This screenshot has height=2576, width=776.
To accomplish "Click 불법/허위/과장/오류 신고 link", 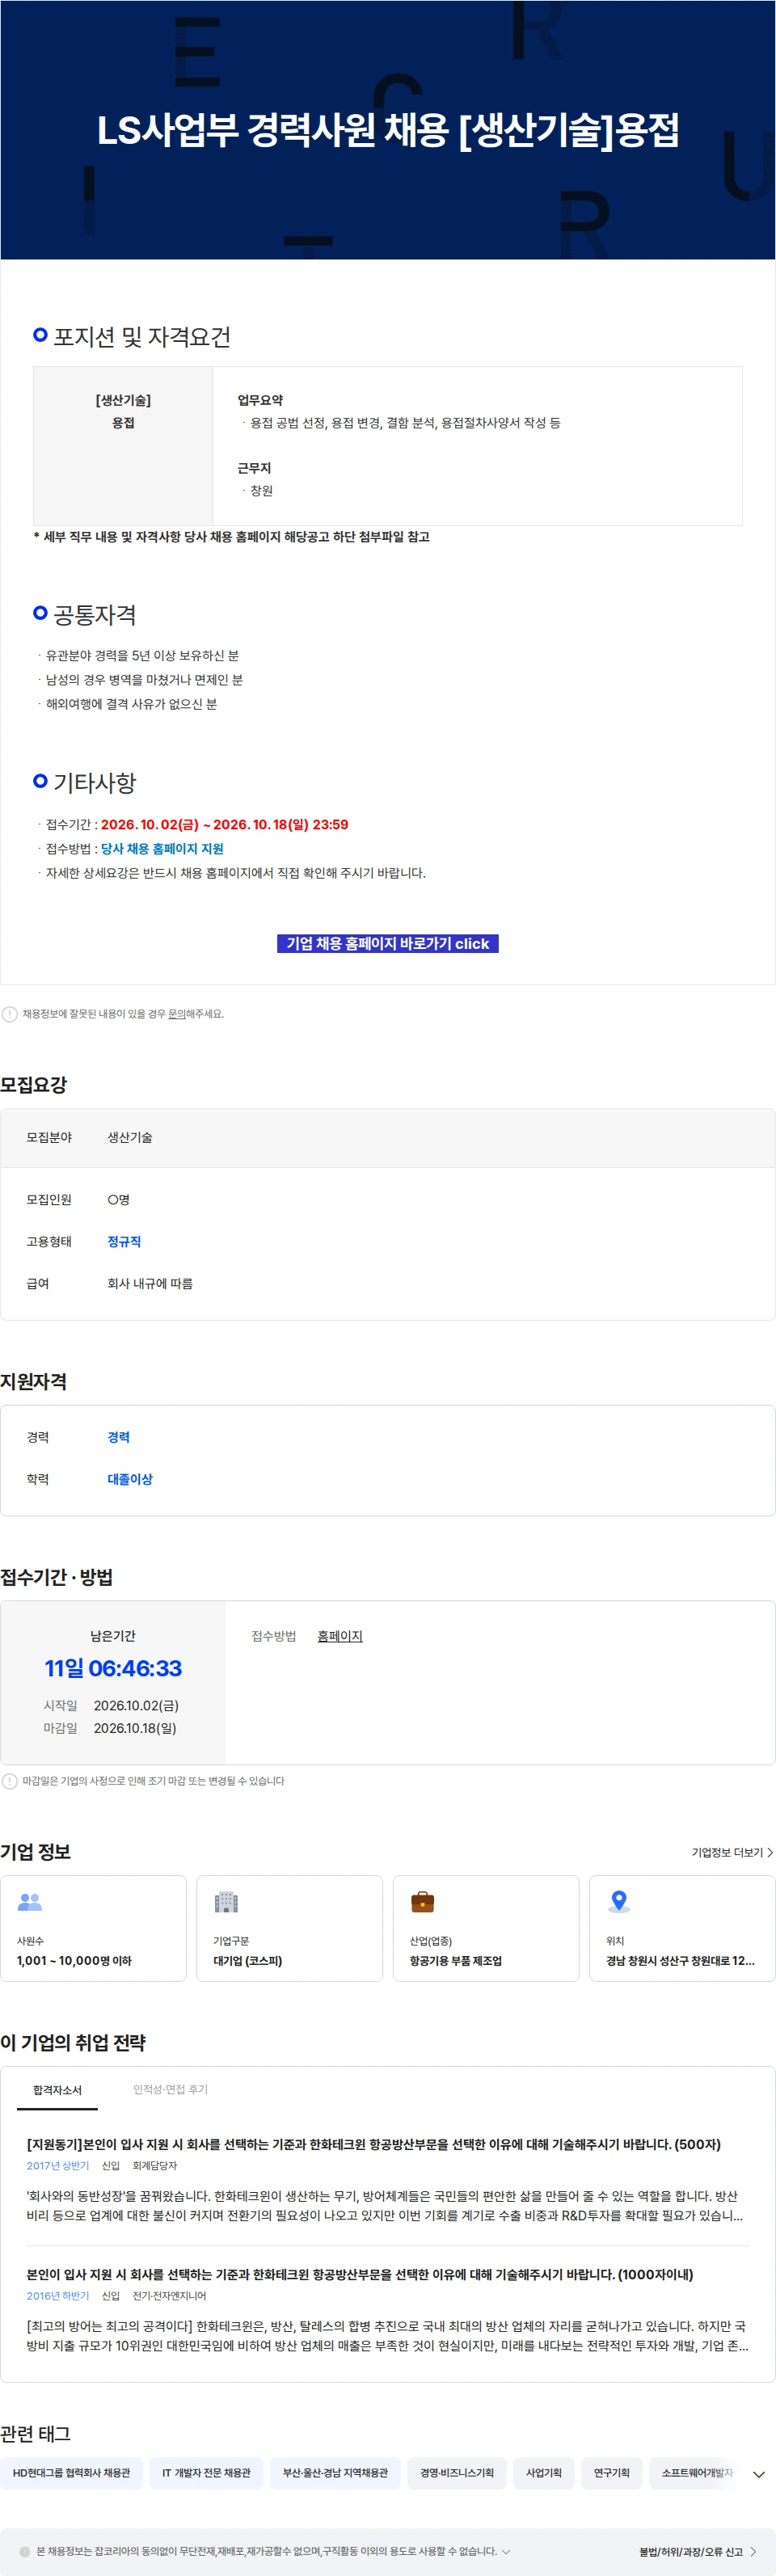I will [x=690, y=2552].
